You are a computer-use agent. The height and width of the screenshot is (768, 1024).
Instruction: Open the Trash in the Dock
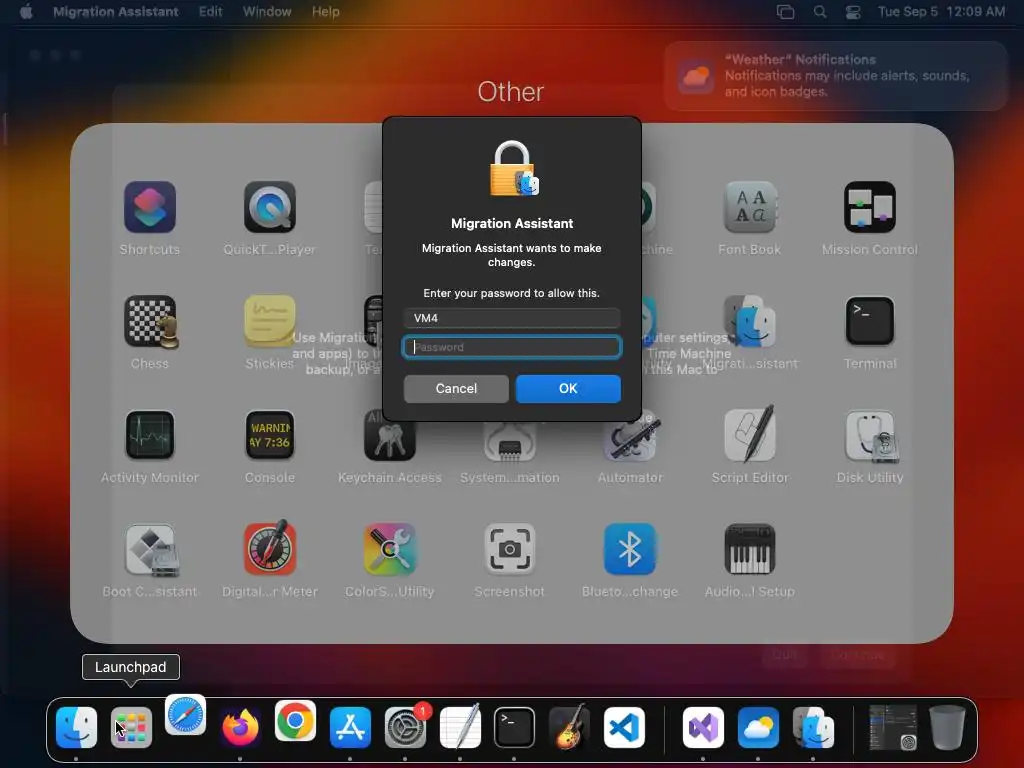pyautogui.click(x=948, y=727)
